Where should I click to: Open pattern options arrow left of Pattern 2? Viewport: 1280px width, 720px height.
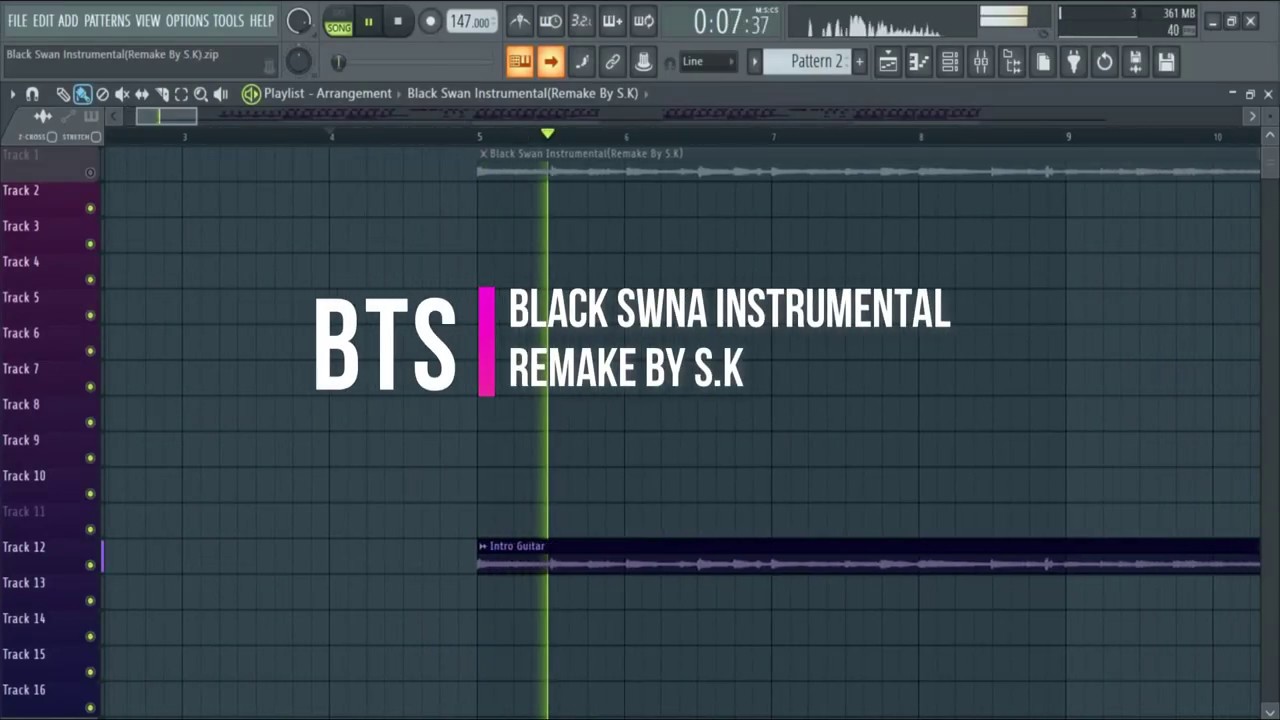(755, 62)
